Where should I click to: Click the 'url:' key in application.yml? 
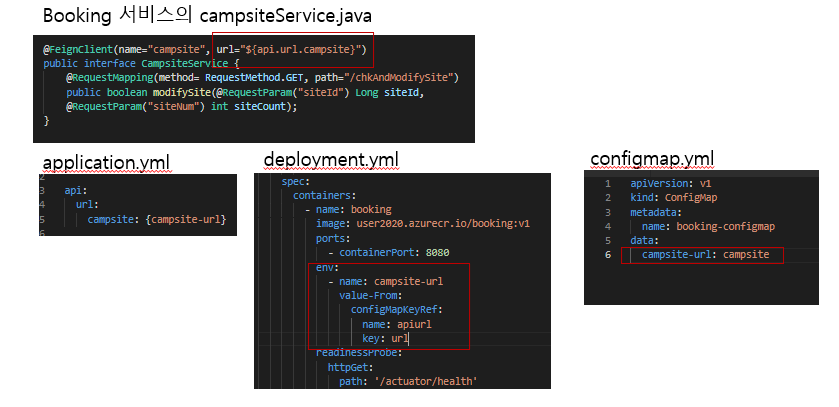click(x=87, y=204)
